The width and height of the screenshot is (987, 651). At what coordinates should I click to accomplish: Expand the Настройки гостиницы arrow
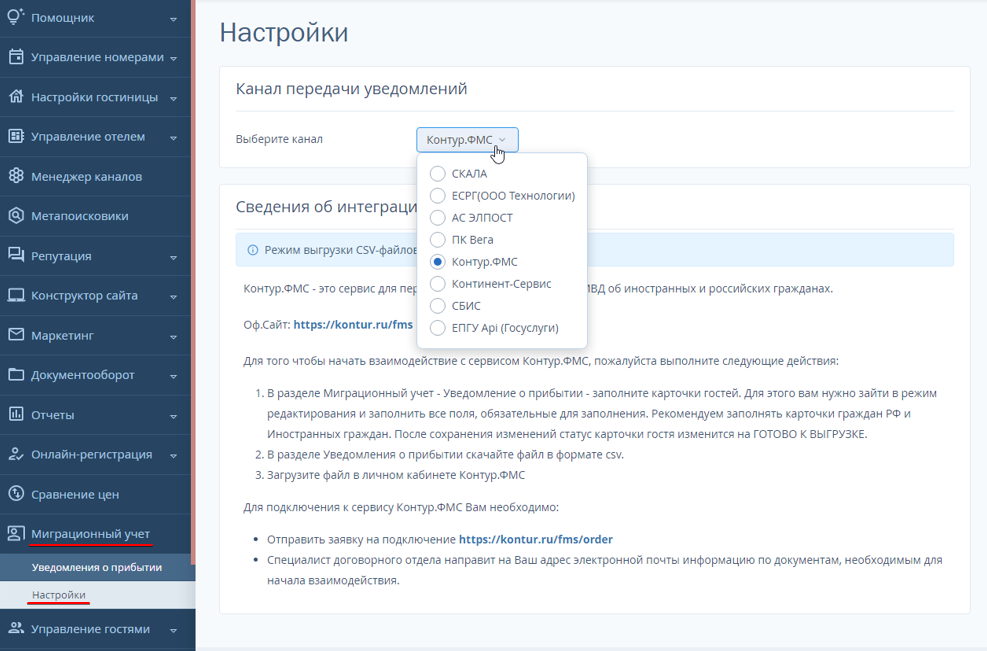pos(173,98)
